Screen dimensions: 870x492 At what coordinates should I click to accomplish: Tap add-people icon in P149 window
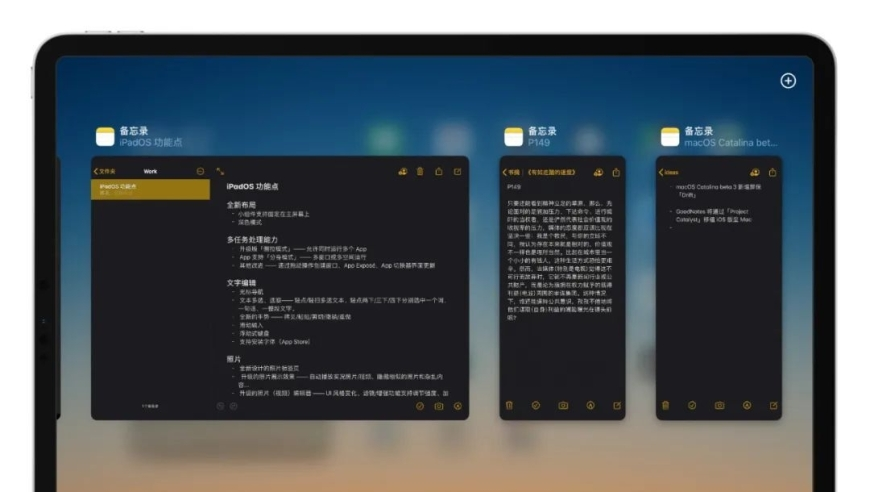pyautogui.click(x=598, y=173)
